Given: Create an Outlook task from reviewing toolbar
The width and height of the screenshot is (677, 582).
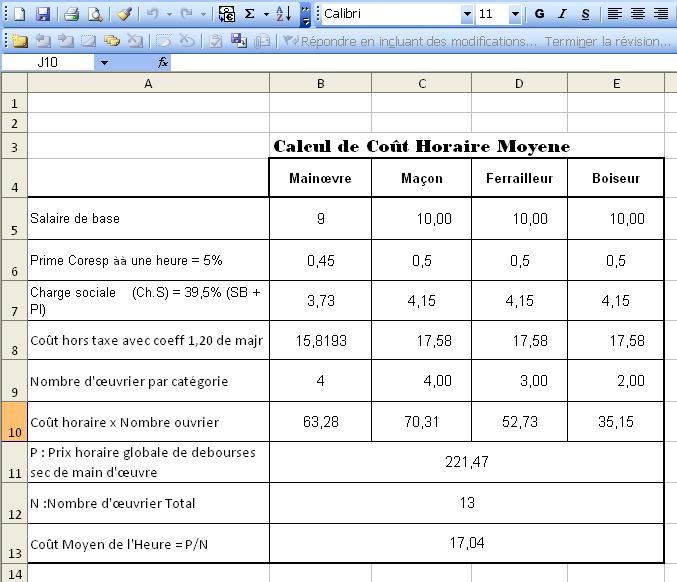Looking at the screenshot, I should [x=215, y=41].
